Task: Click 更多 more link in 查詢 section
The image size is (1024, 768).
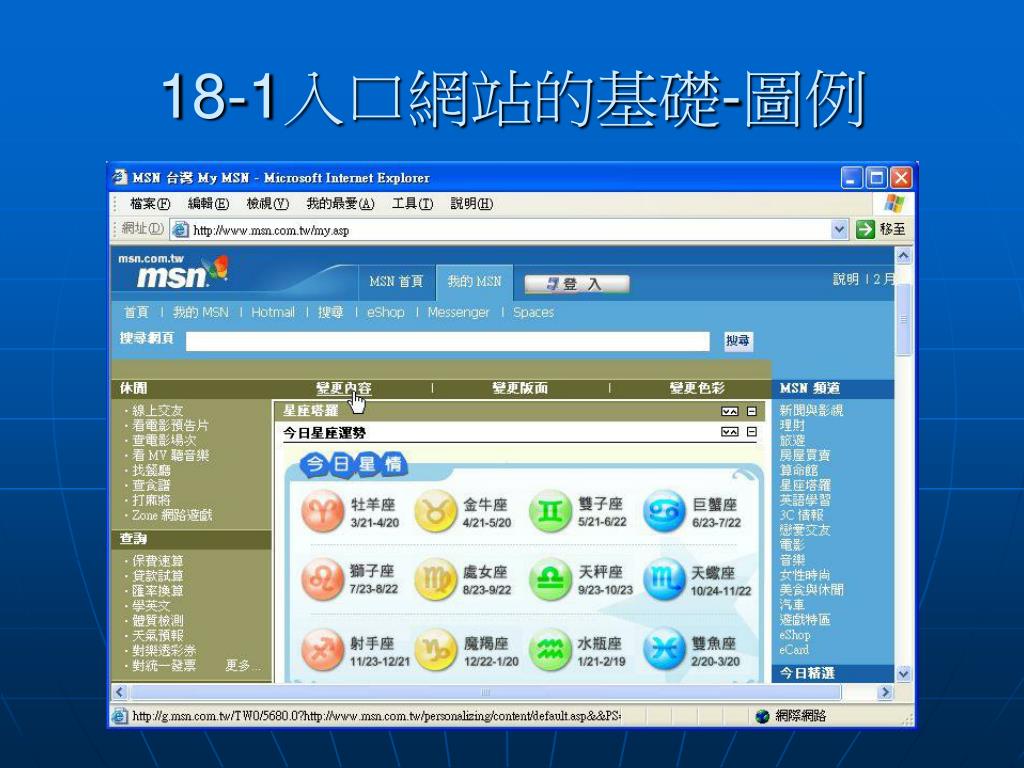Action: (x=240, y=665)
